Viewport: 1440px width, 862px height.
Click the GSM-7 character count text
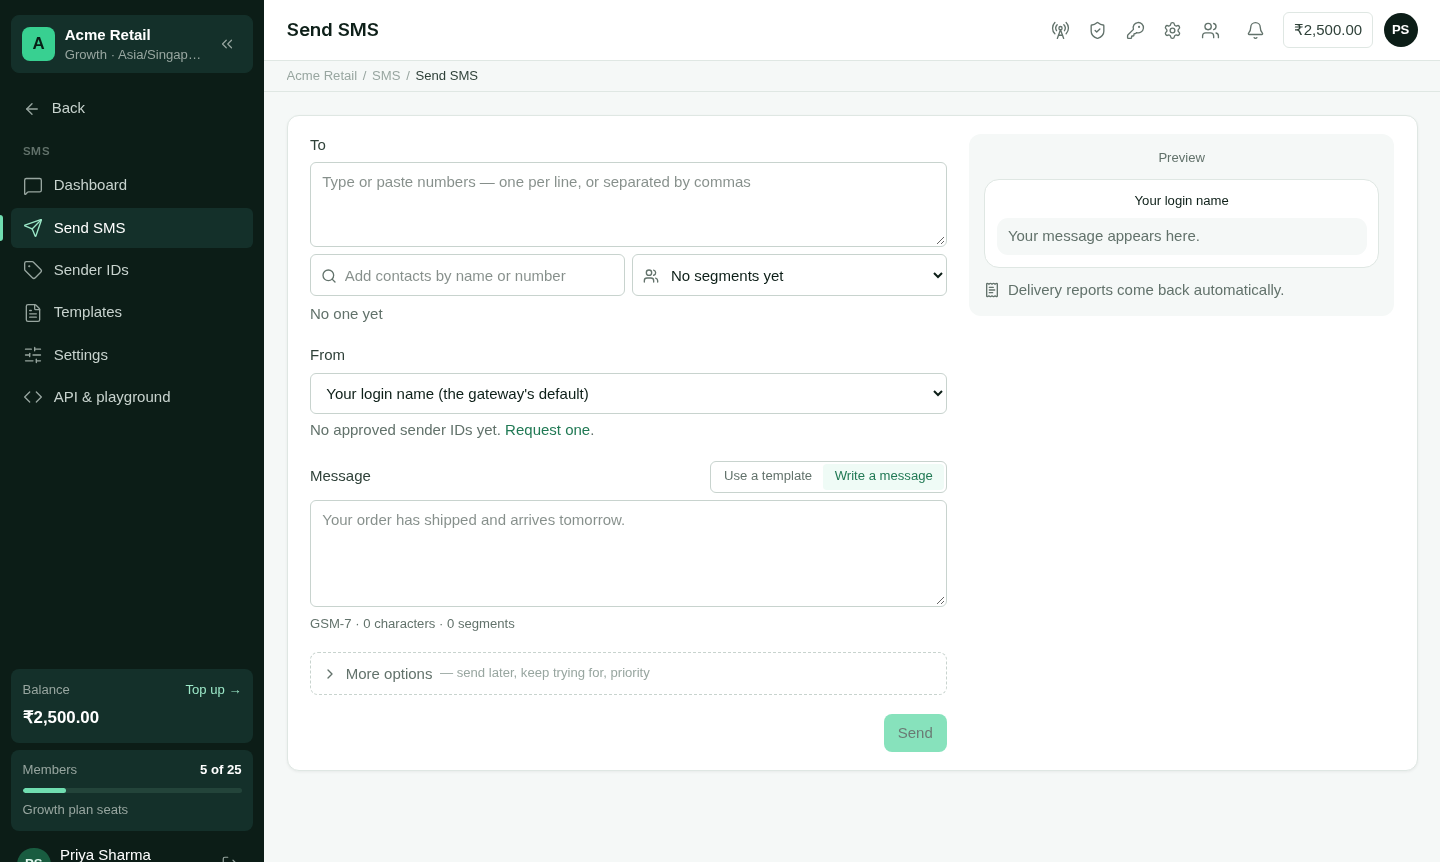[x=412, y=624]
